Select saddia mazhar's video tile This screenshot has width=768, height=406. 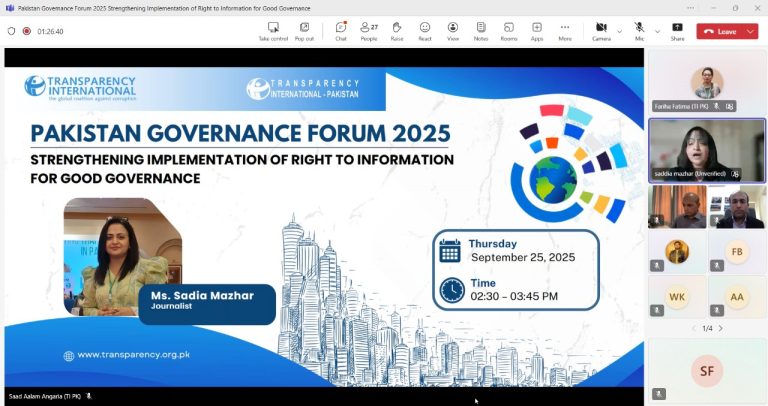tap(708, 150)
